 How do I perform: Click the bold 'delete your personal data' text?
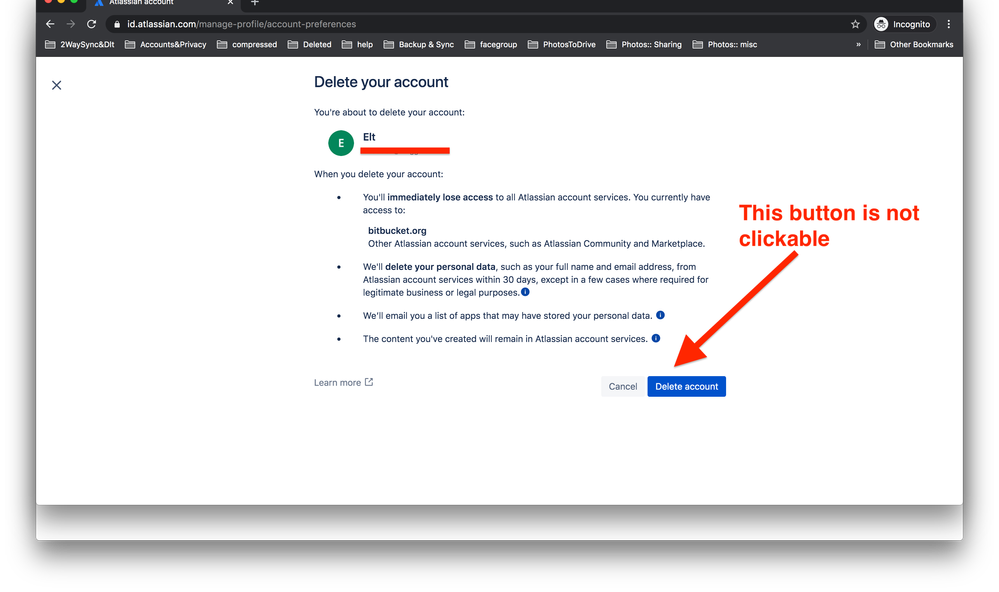coord(440,267)
